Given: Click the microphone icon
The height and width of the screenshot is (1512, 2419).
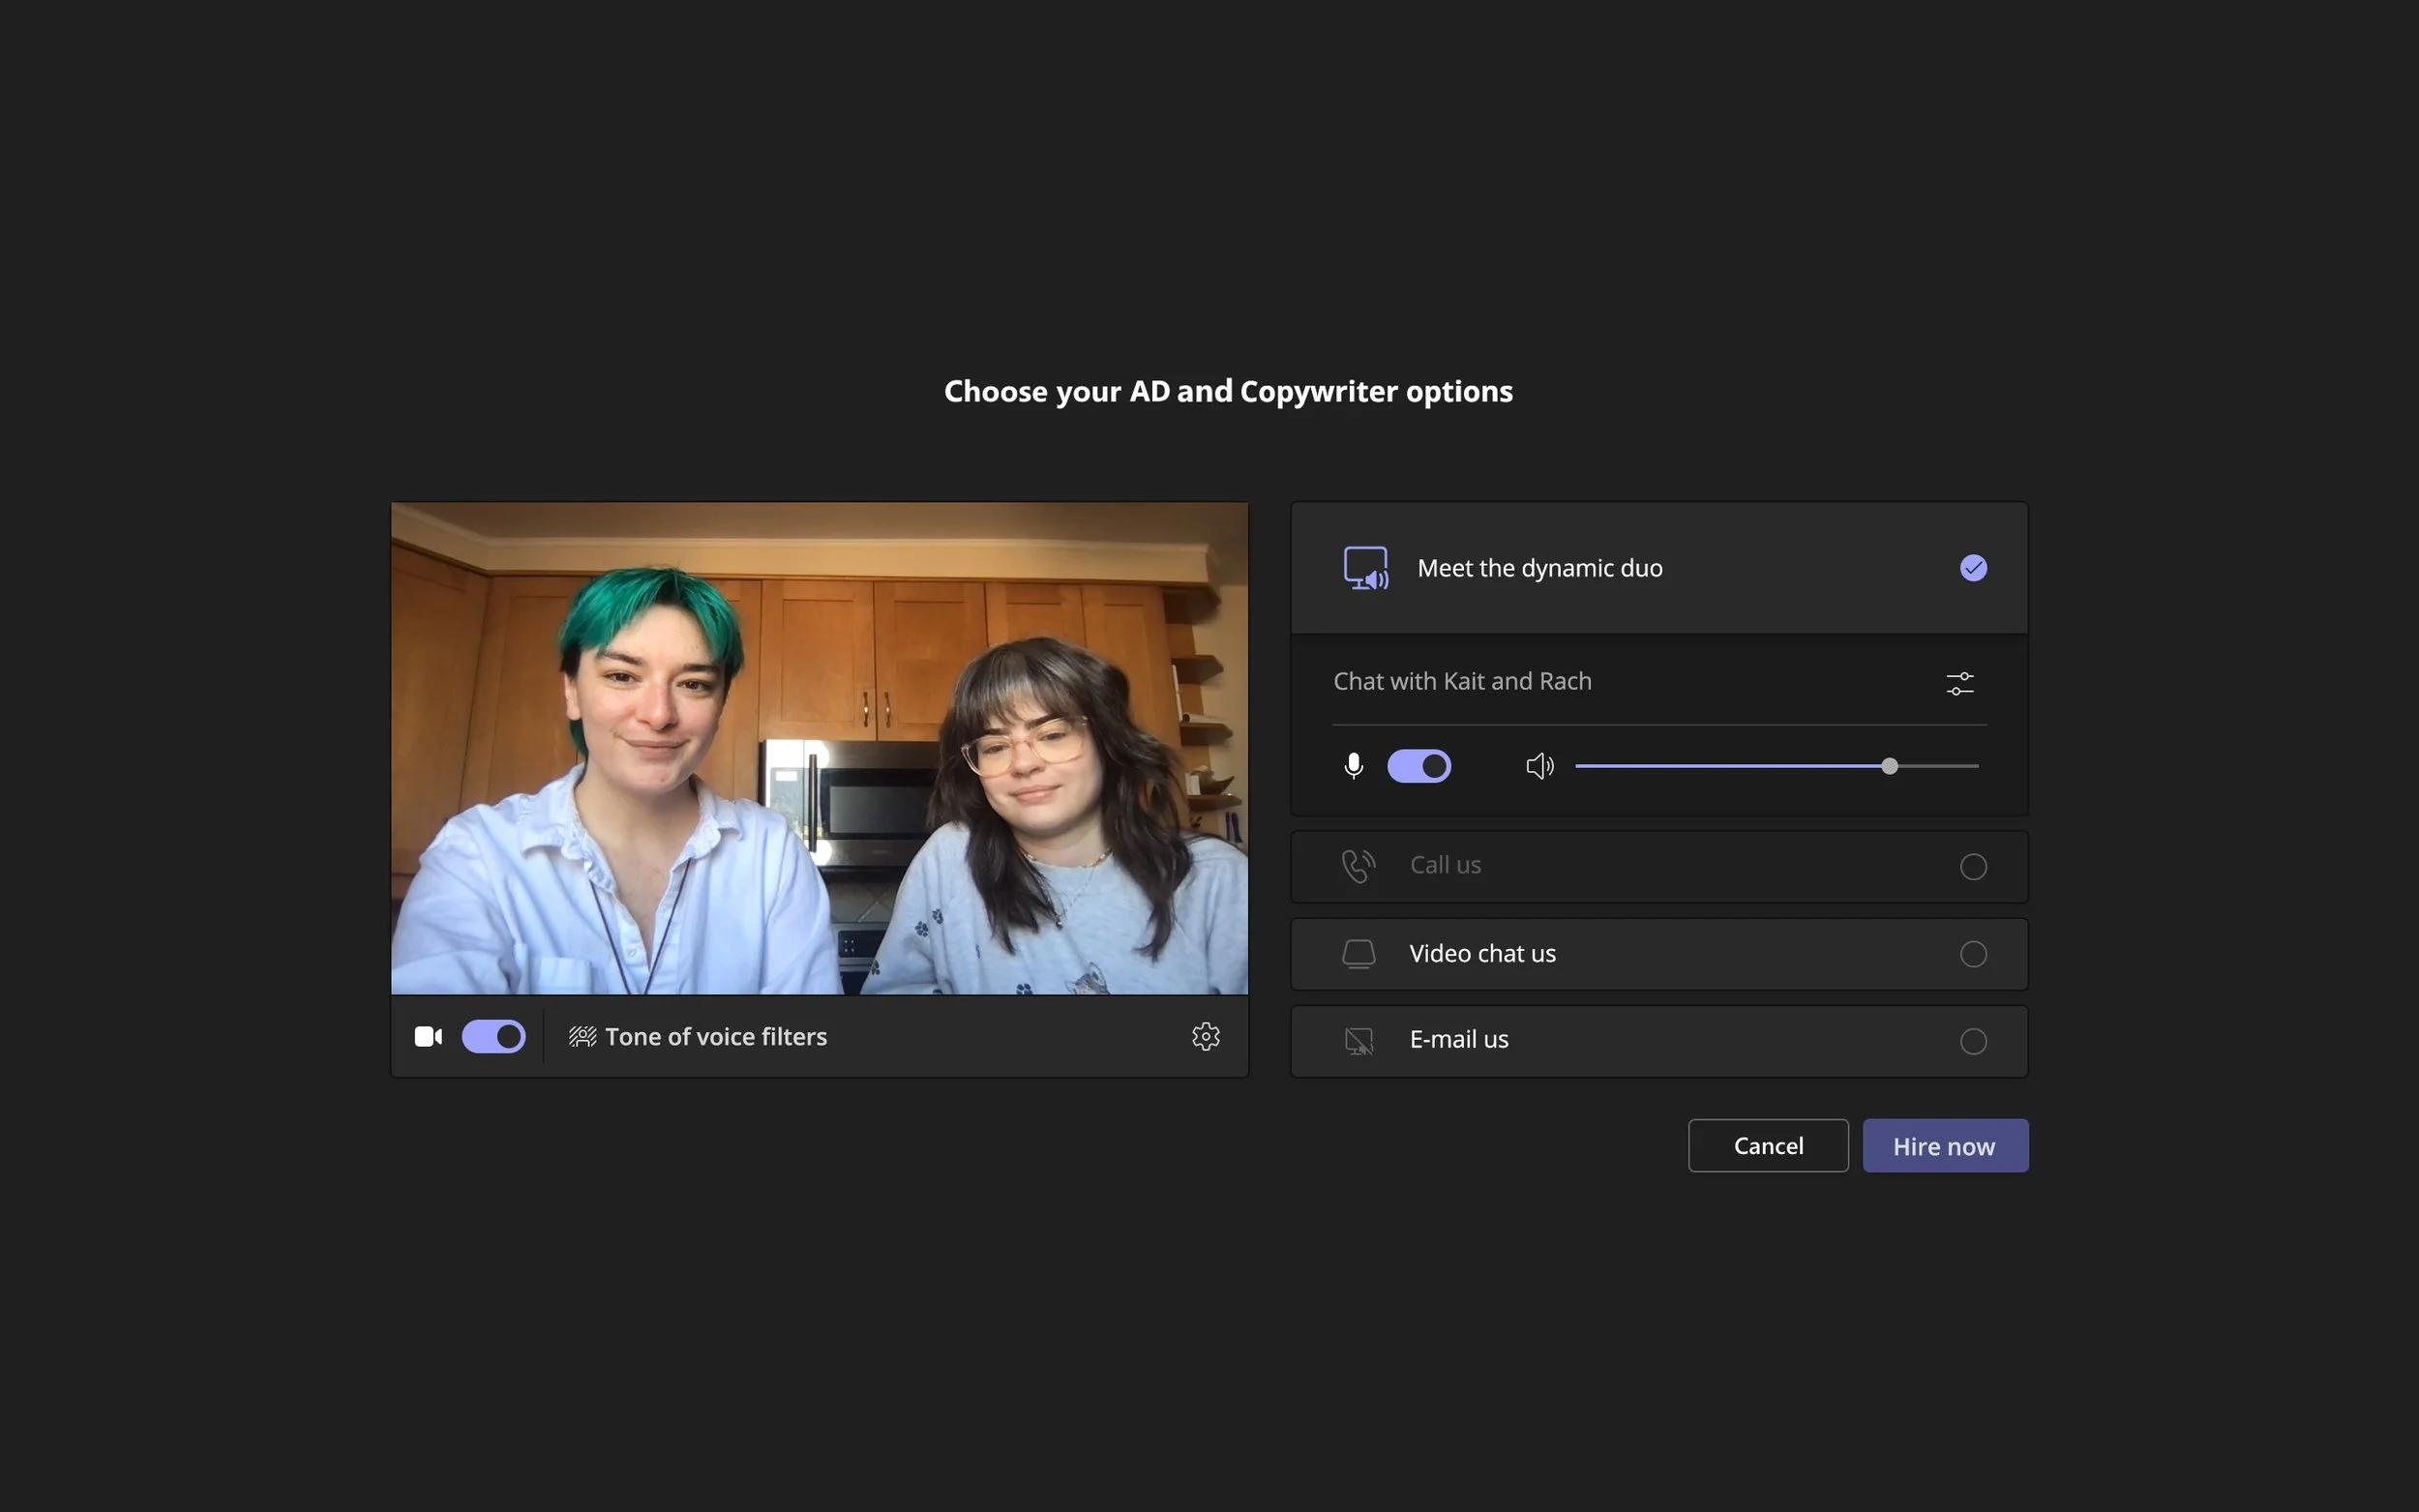Looking at the screenshot, I should tap(1353, 766).
